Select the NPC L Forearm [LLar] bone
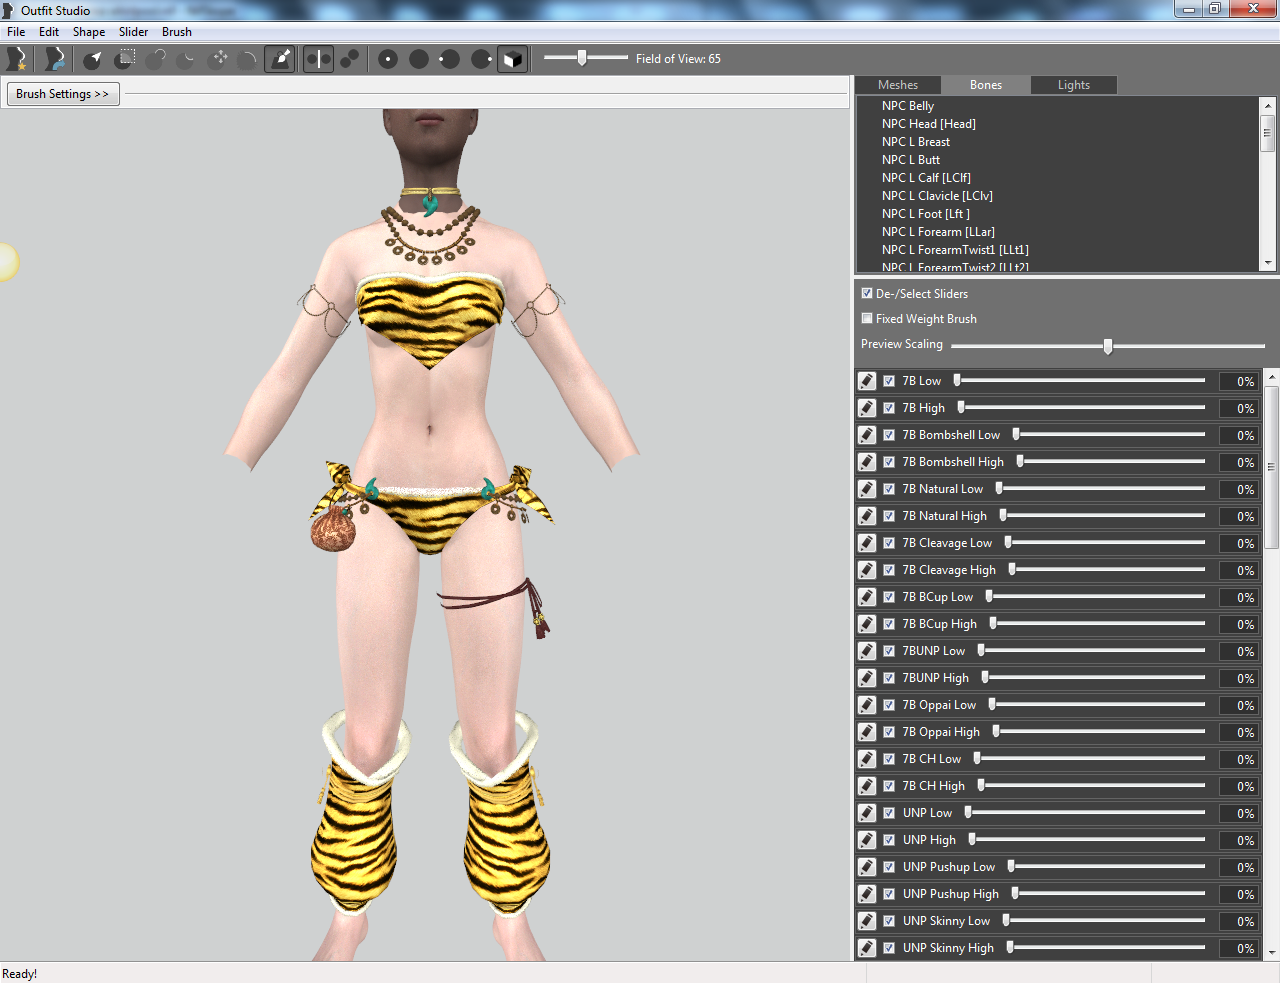The width and height of the screenshot is (1280, 984). pos(938,232)
